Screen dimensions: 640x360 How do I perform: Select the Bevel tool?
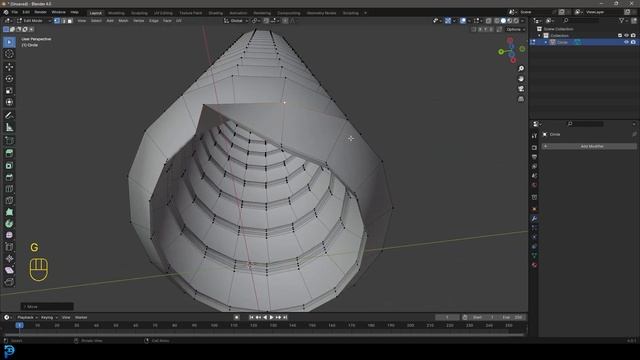pos(9,177)
